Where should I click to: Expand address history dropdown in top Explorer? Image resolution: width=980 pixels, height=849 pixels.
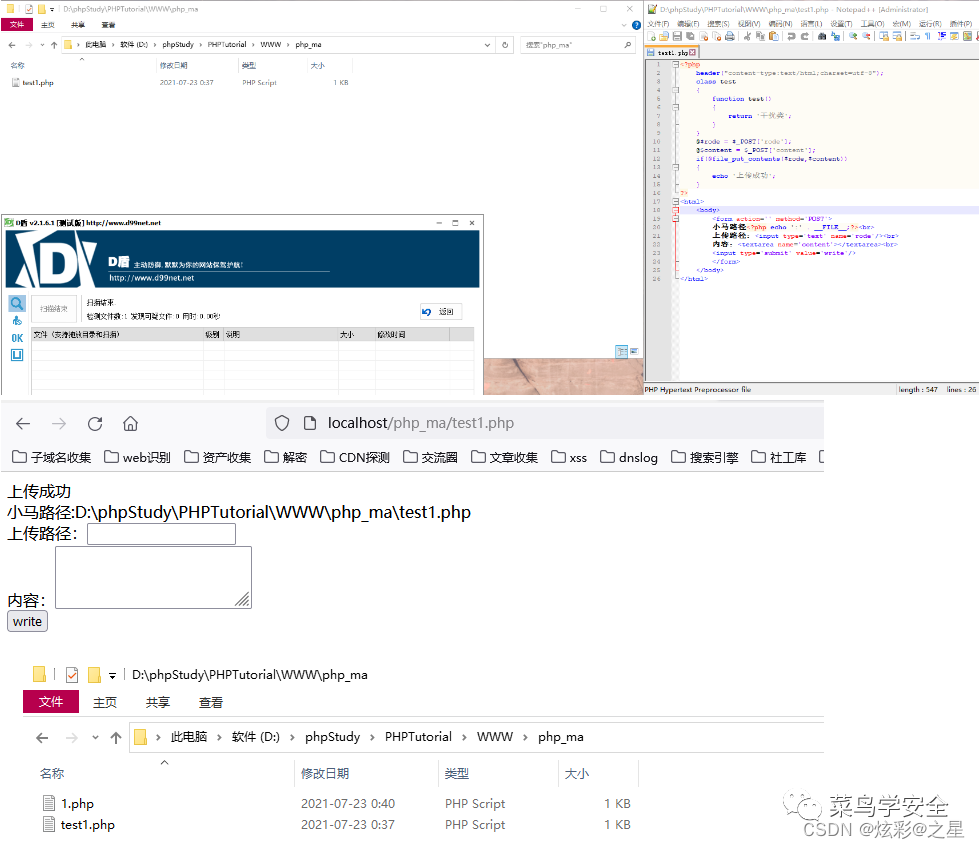point(487,45)
